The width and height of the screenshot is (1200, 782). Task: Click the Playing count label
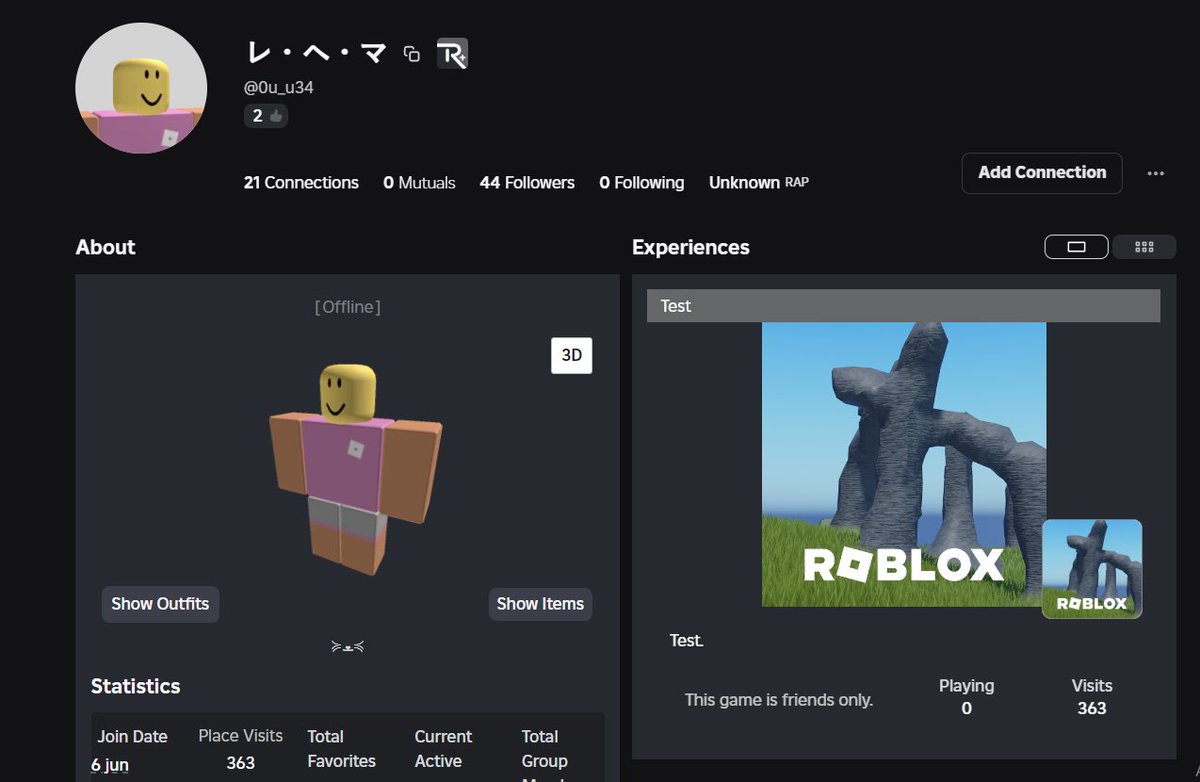pos(966,686)
